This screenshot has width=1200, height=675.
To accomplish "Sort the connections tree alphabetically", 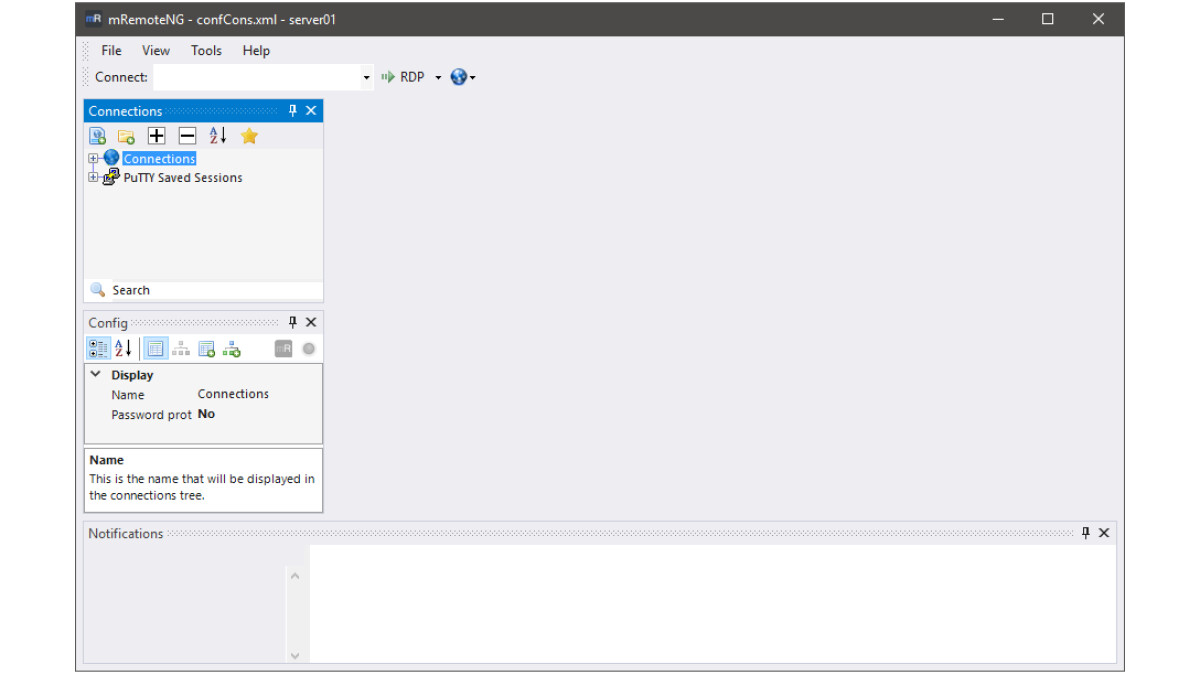I will 218,136.
